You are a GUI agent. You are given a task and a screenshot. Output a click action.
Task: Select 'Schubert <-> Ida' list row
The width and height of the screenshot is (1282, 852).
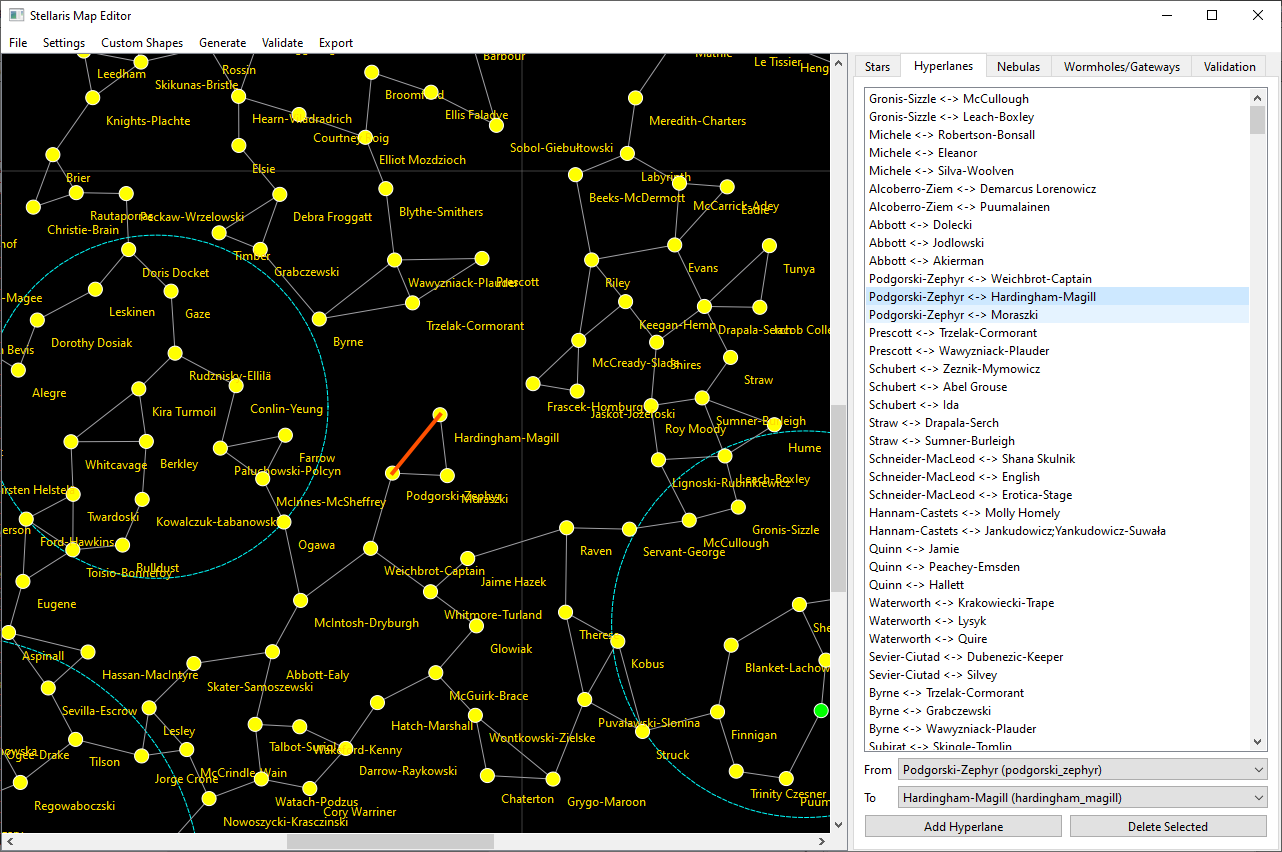click(1057, 404)
